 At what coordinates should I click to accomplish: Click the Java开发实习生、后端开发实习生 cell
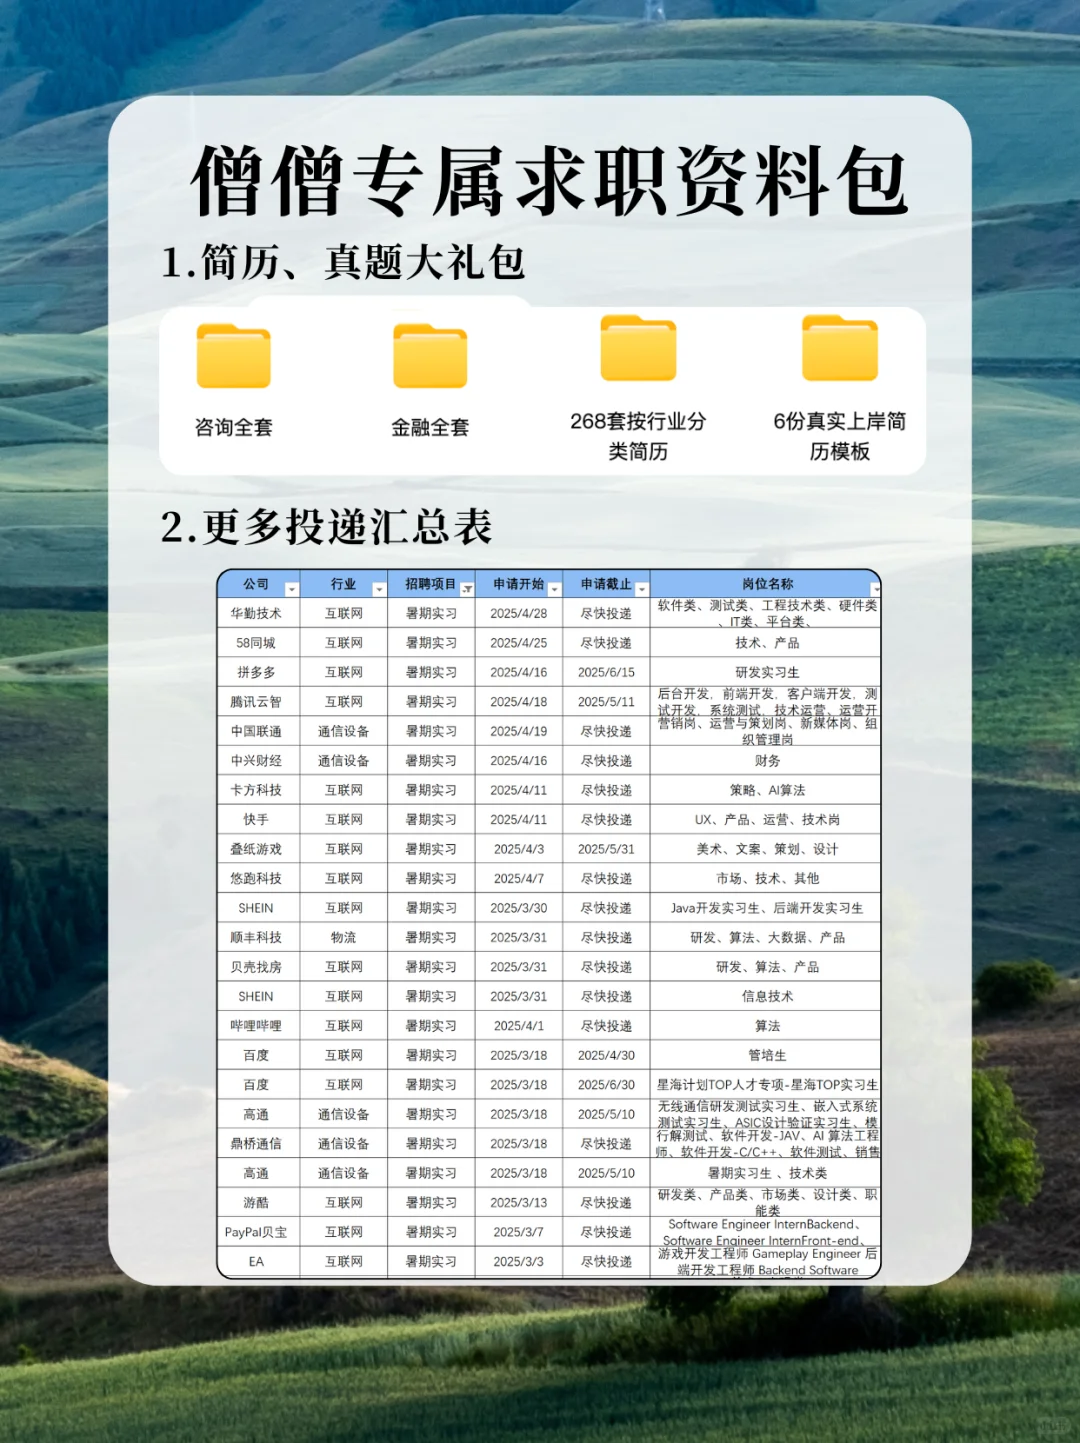point(767,908)
